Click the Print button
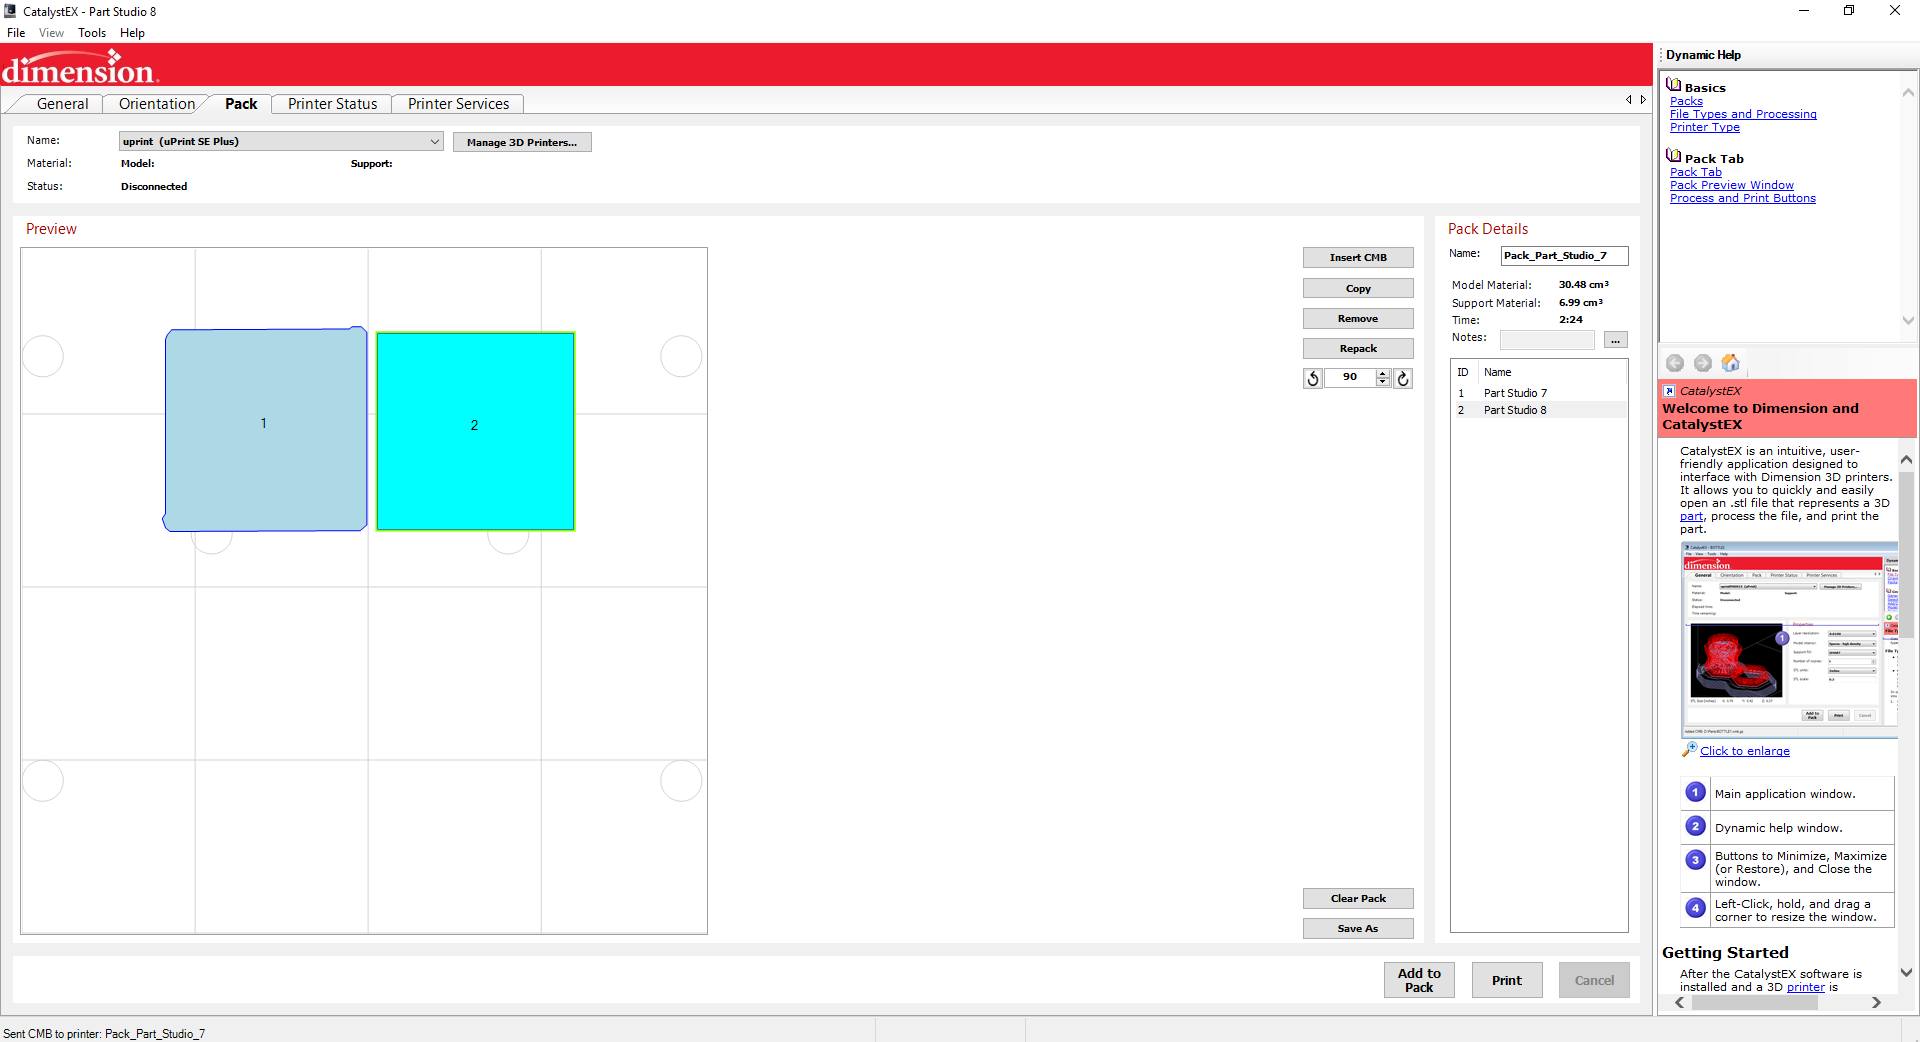The width and height of the screenshot is (1920, 1042). 1507,980
